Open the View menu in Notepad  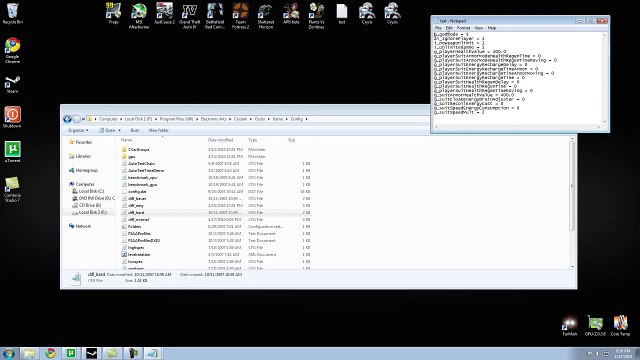tap(479, 28)
